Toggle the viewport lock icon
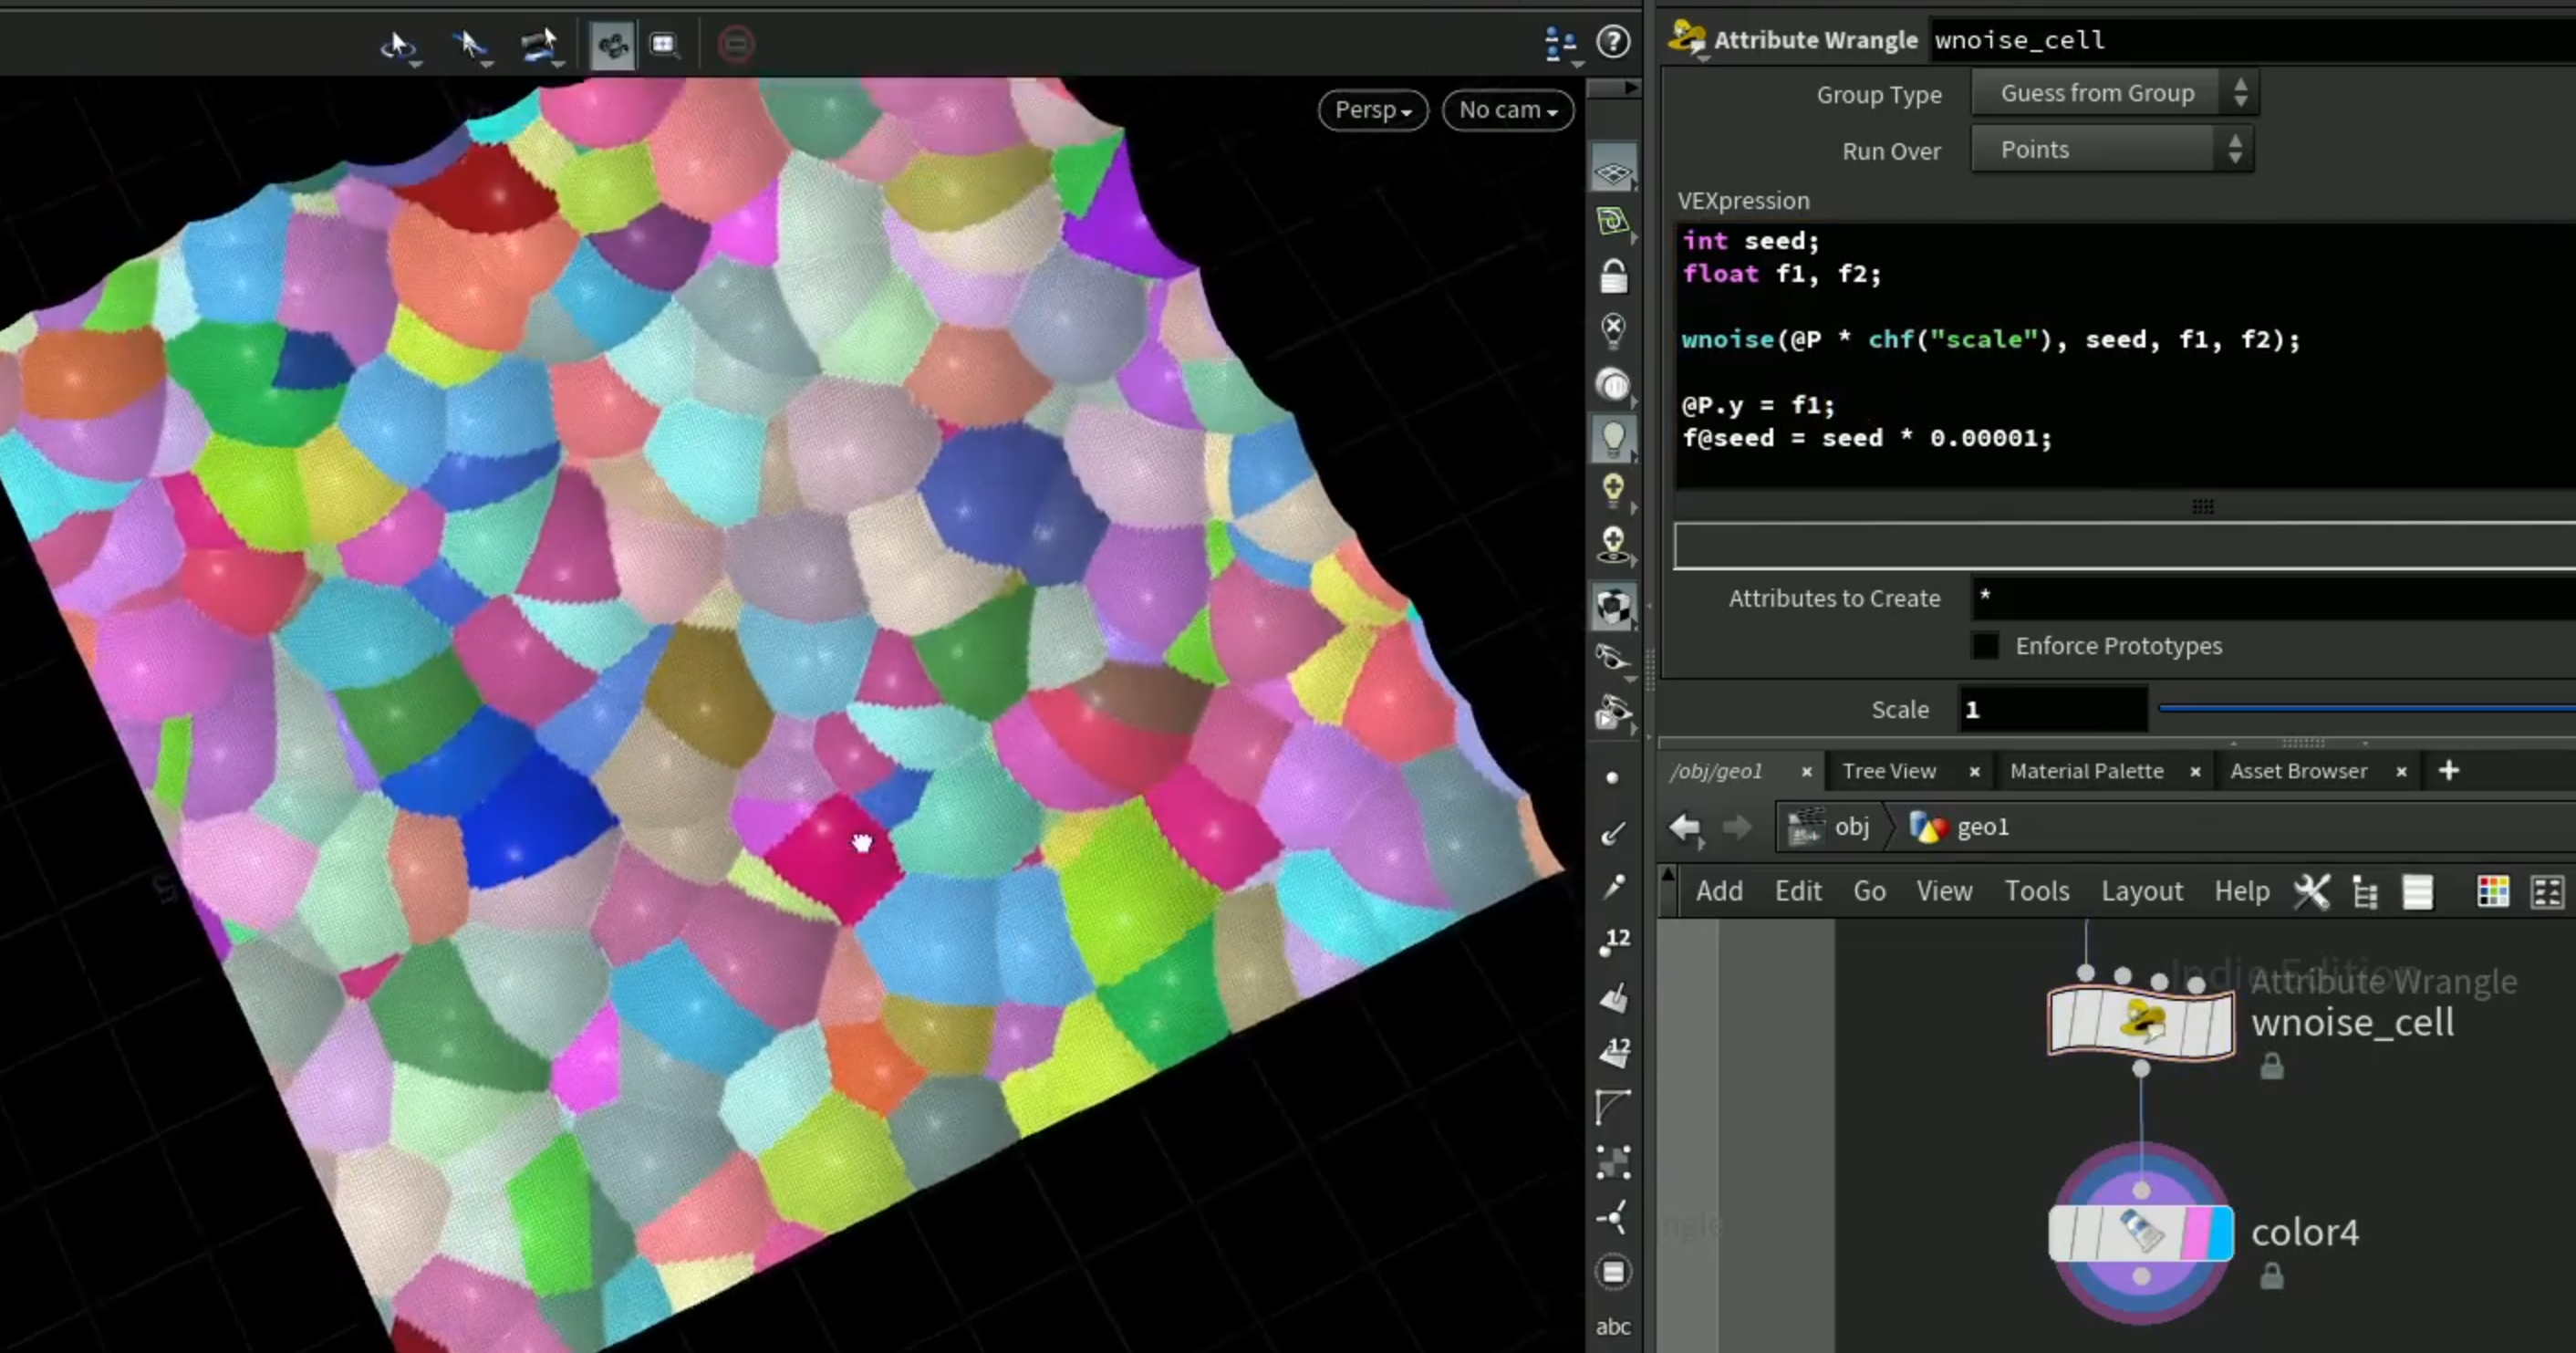 coord(1613,276)
